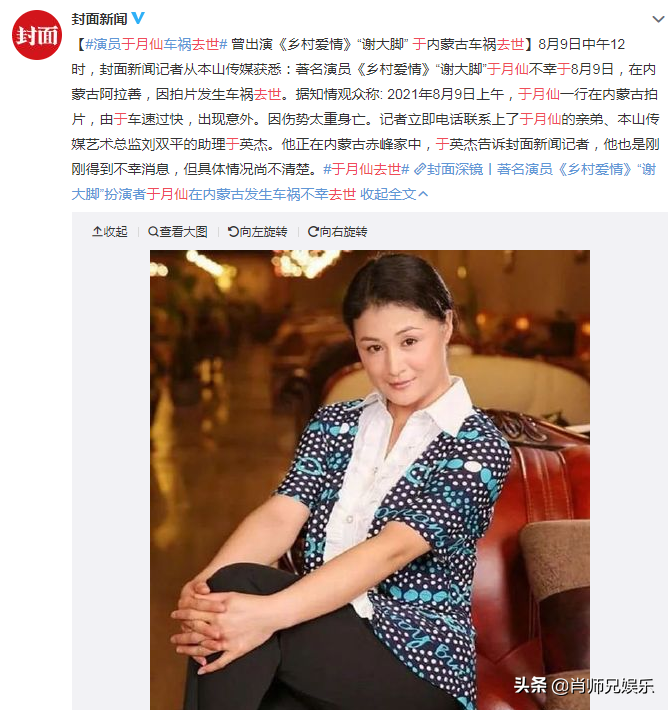Click the up chevron after 收起全文
This screenshot has height=710, width=670.
click(423, 194)
